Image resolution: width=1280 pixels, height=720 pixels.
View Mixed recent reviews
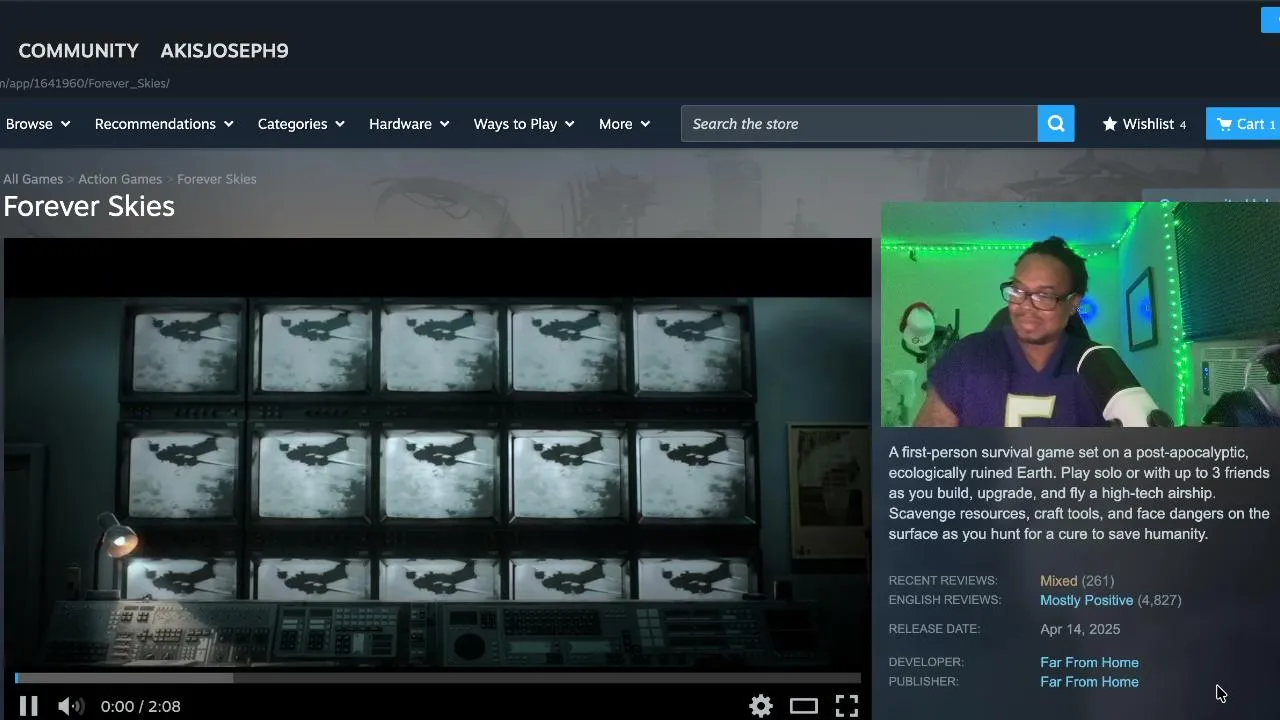(1058, 581)
